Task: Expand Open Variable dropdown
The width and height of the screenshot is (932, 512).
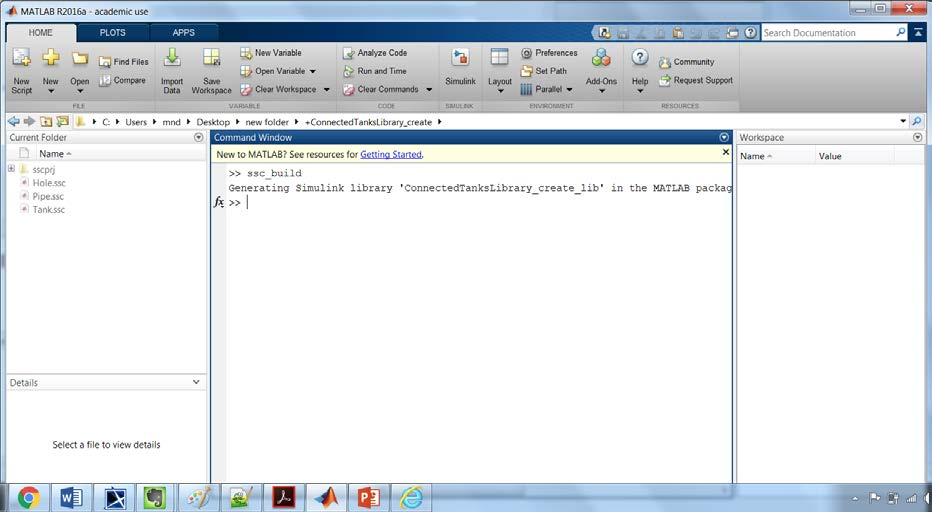Action: [x=313, y=71]
